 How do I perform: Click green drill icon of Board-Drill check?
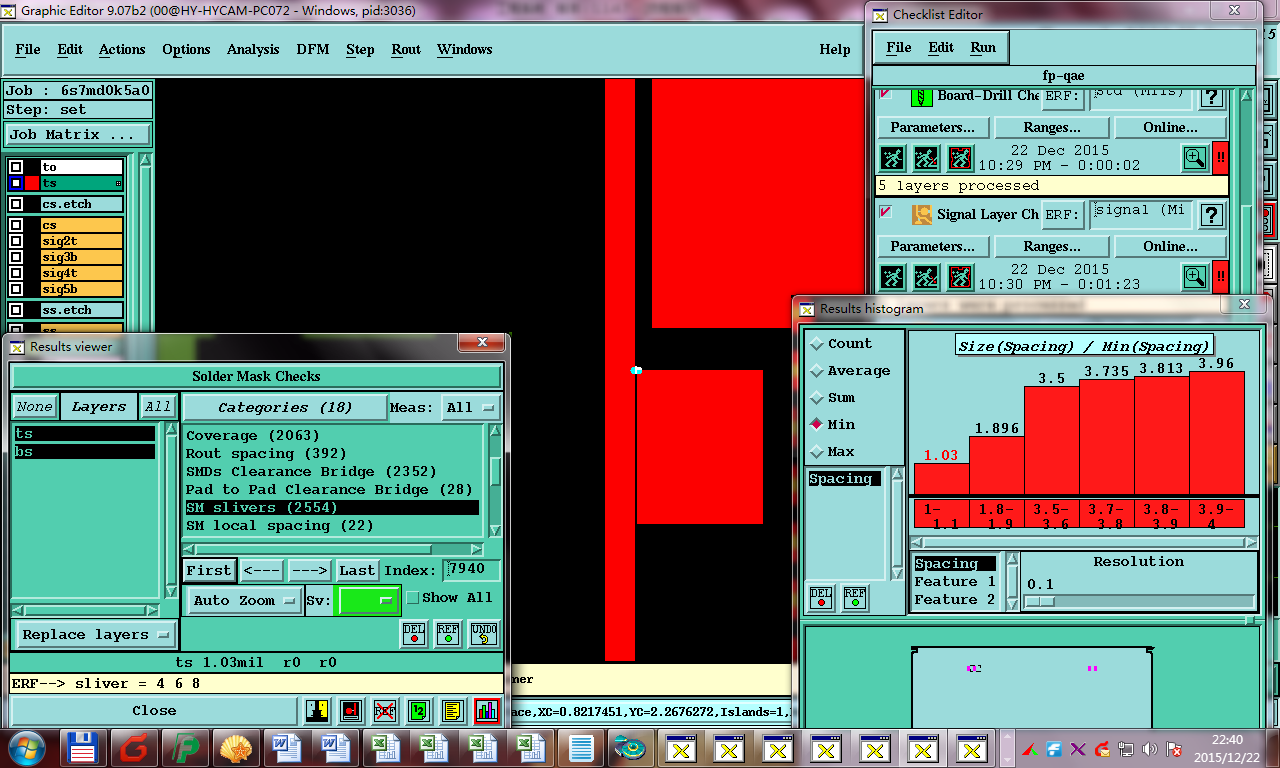(922, 97)
